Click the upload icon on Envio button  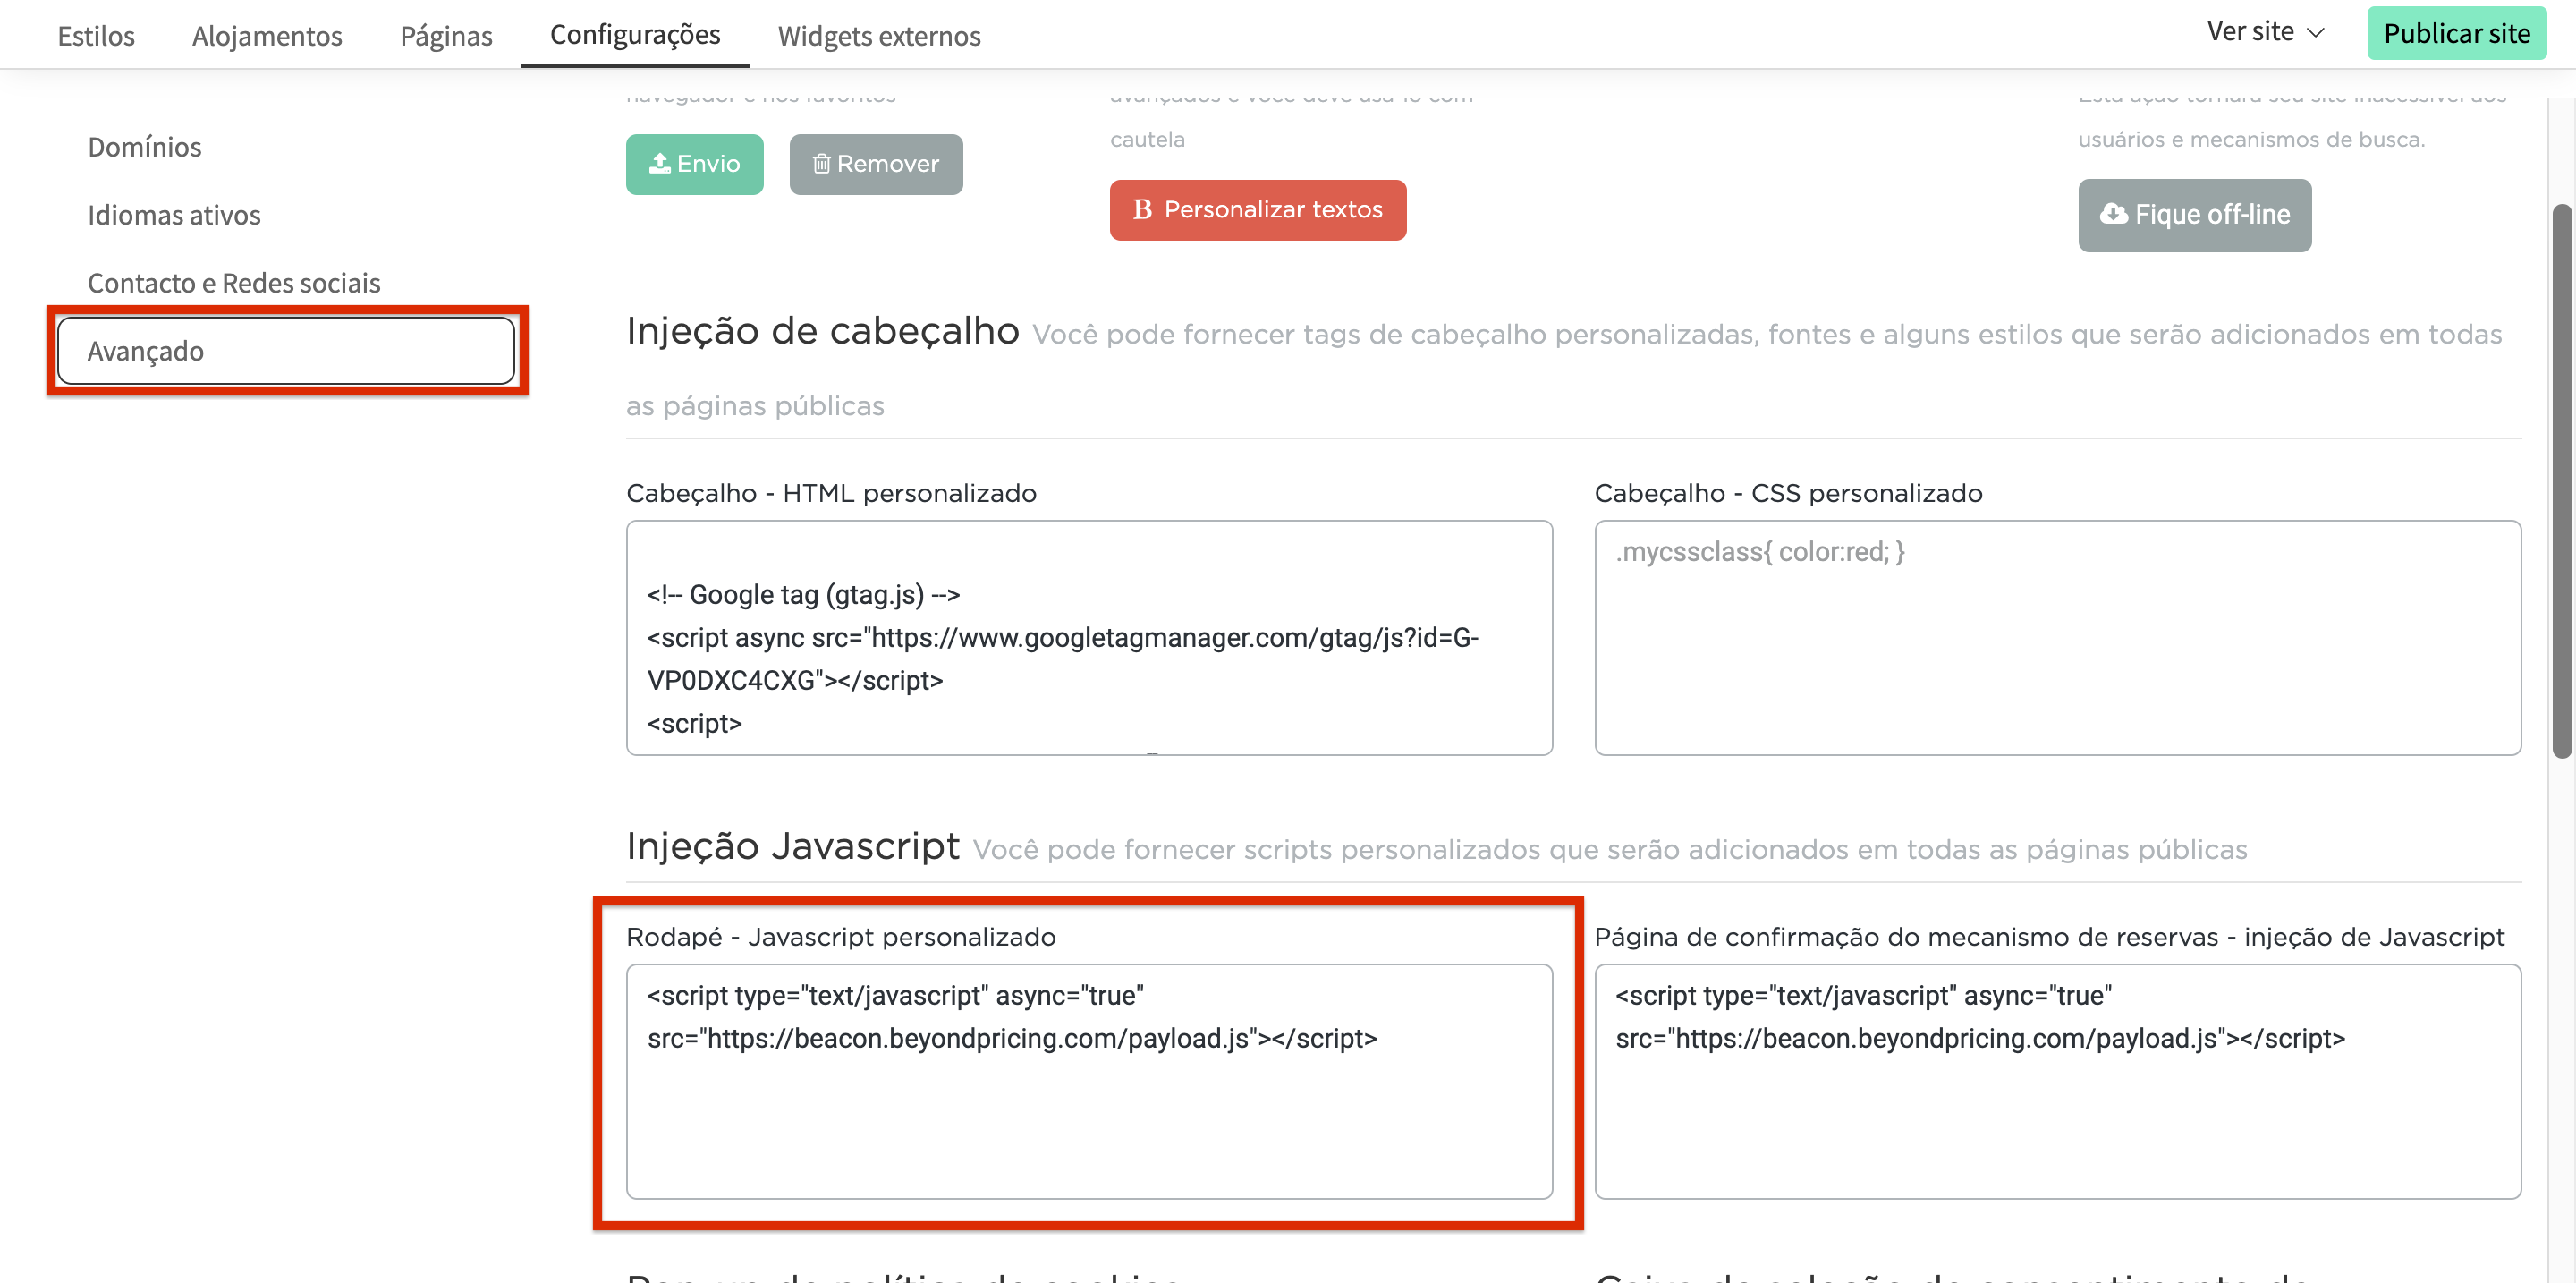pyautogui.click(x=659, y=163)
